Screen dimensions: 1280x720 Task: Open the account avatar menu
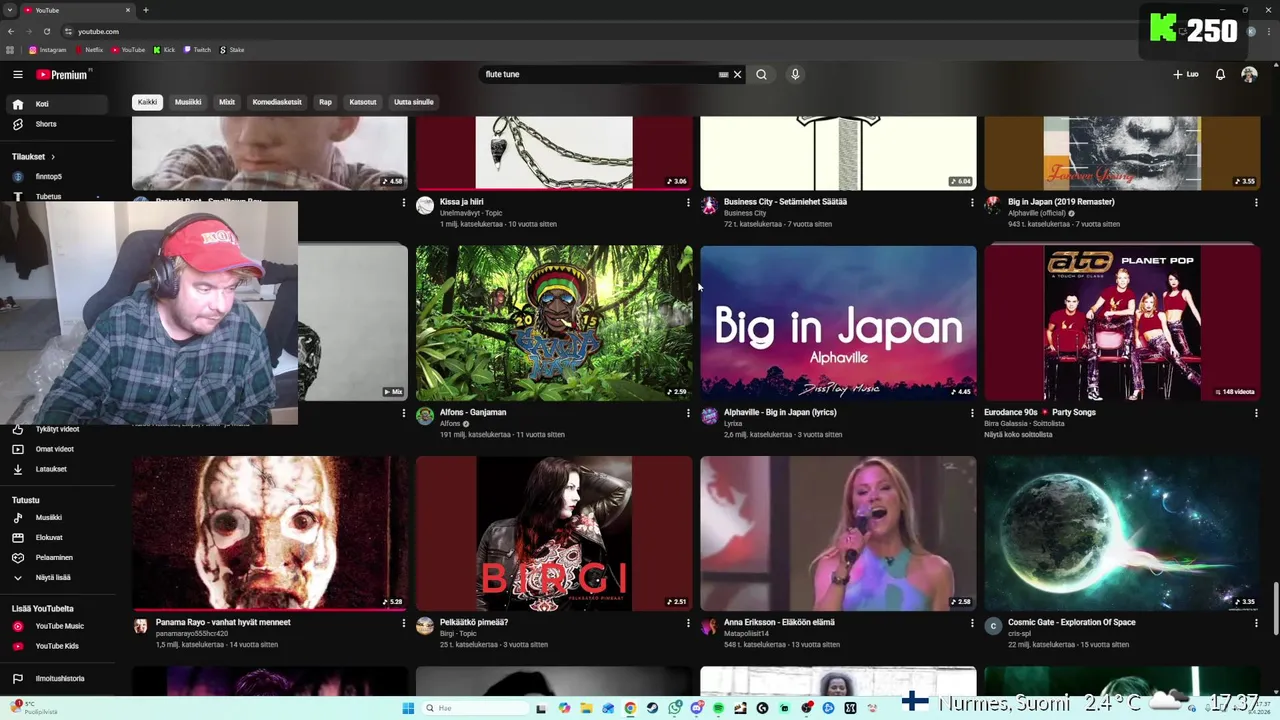(x=1249, y=74)
